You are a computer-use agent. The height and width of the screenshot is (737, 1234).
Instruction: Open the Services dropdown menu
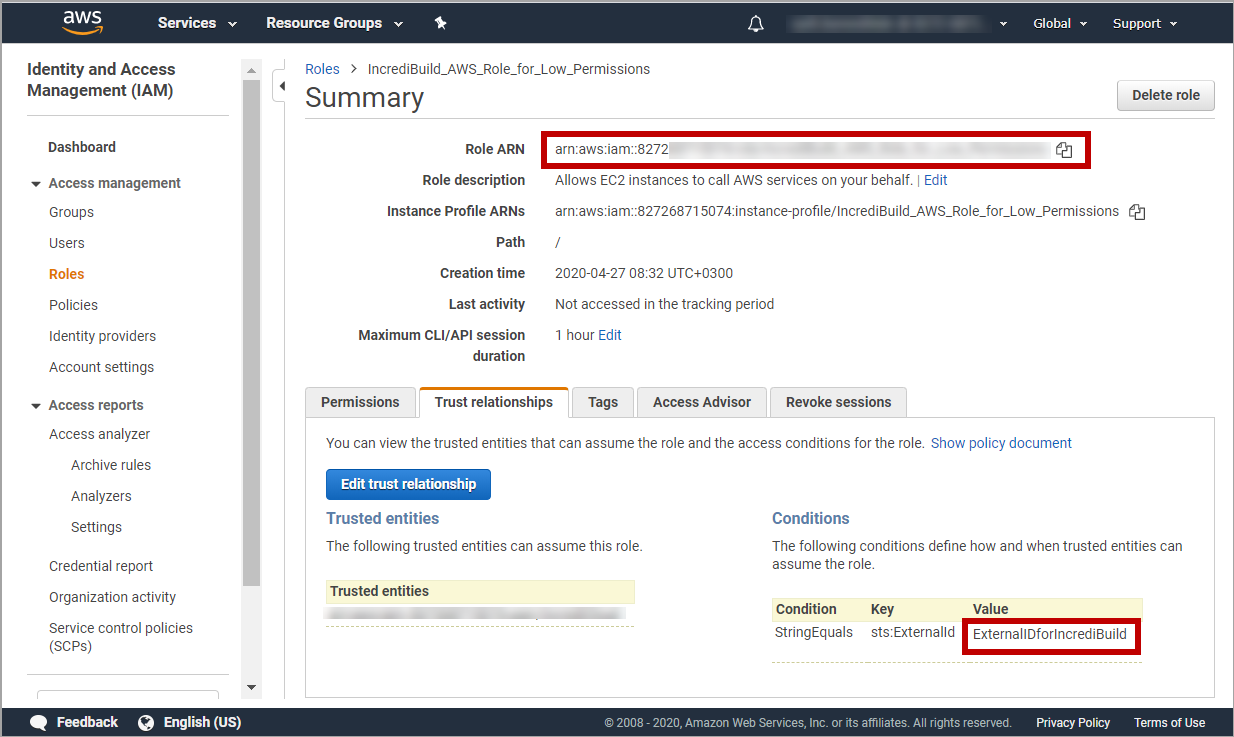click(x=197, y=23)
